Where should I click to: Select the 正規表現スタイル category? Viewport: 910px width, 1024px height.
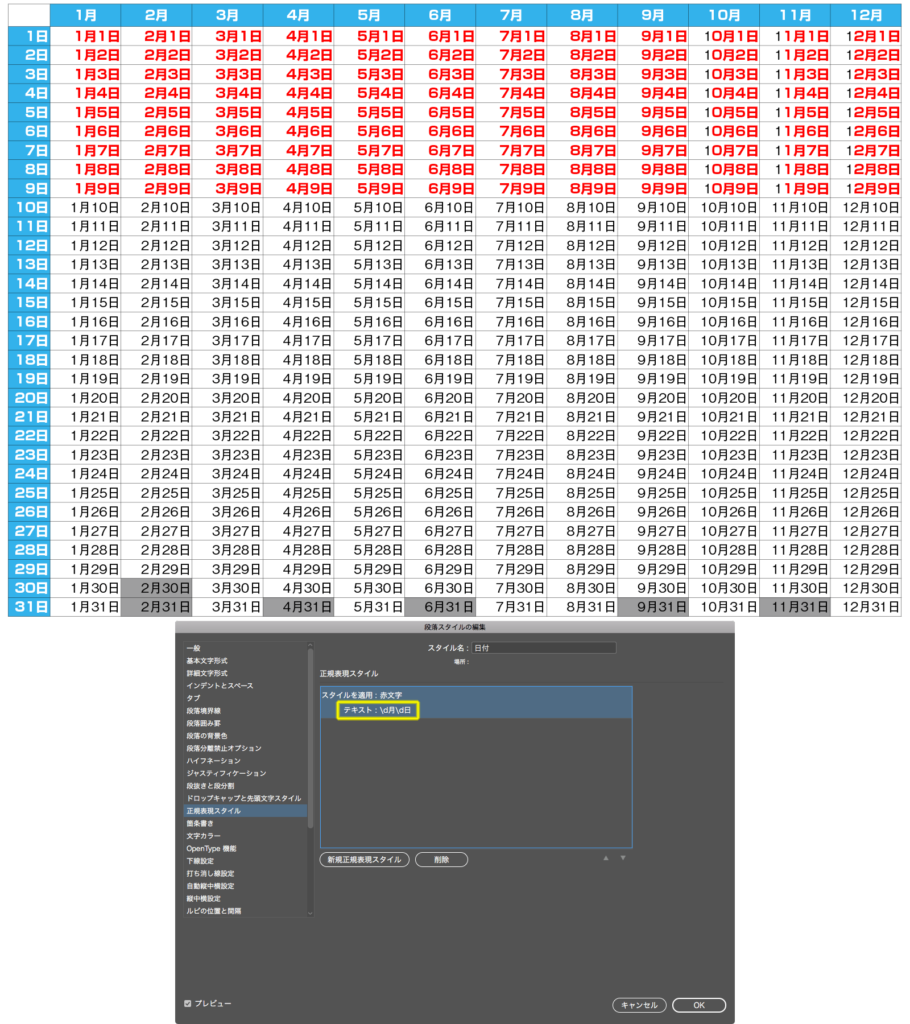coord(246,810)
